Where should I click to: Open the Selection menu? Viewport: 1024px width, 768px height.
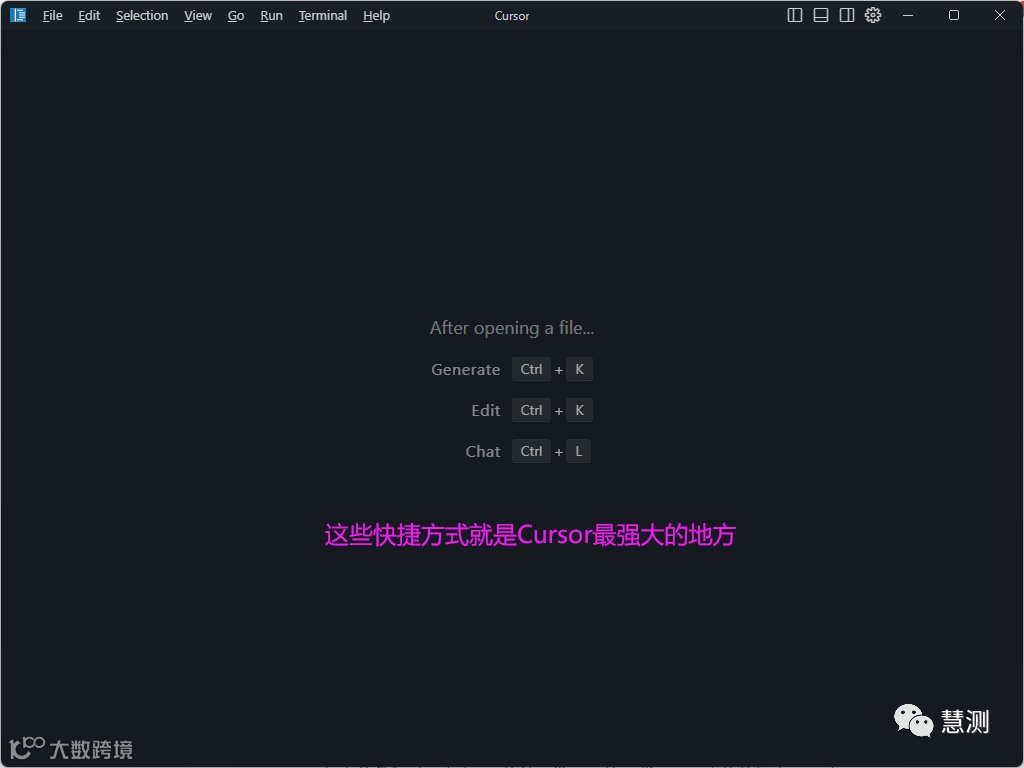pyautogui.click(x=142, y=16)
